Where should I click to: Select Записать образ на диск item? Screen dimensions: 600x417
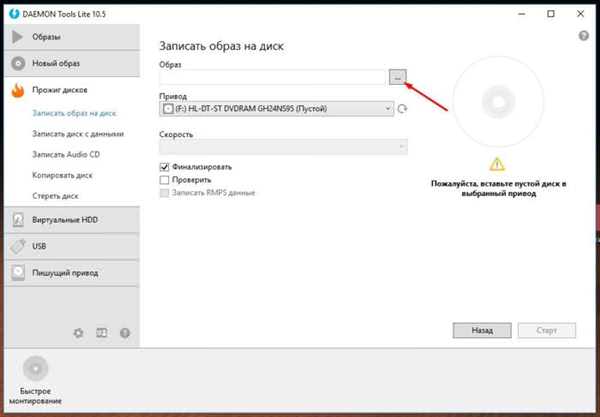click(74, 113)
